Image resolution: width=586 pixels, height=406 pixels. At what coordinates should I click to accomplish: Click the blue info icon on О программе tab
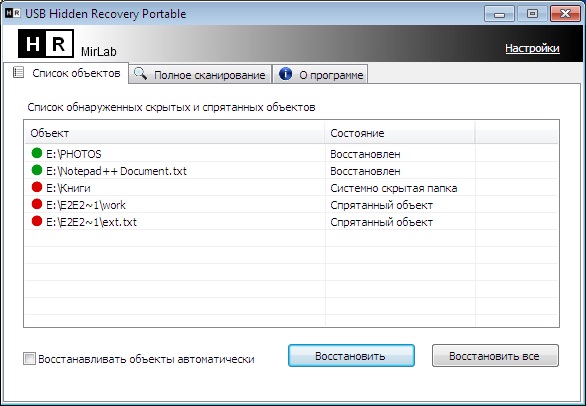(x=286, y=74)
